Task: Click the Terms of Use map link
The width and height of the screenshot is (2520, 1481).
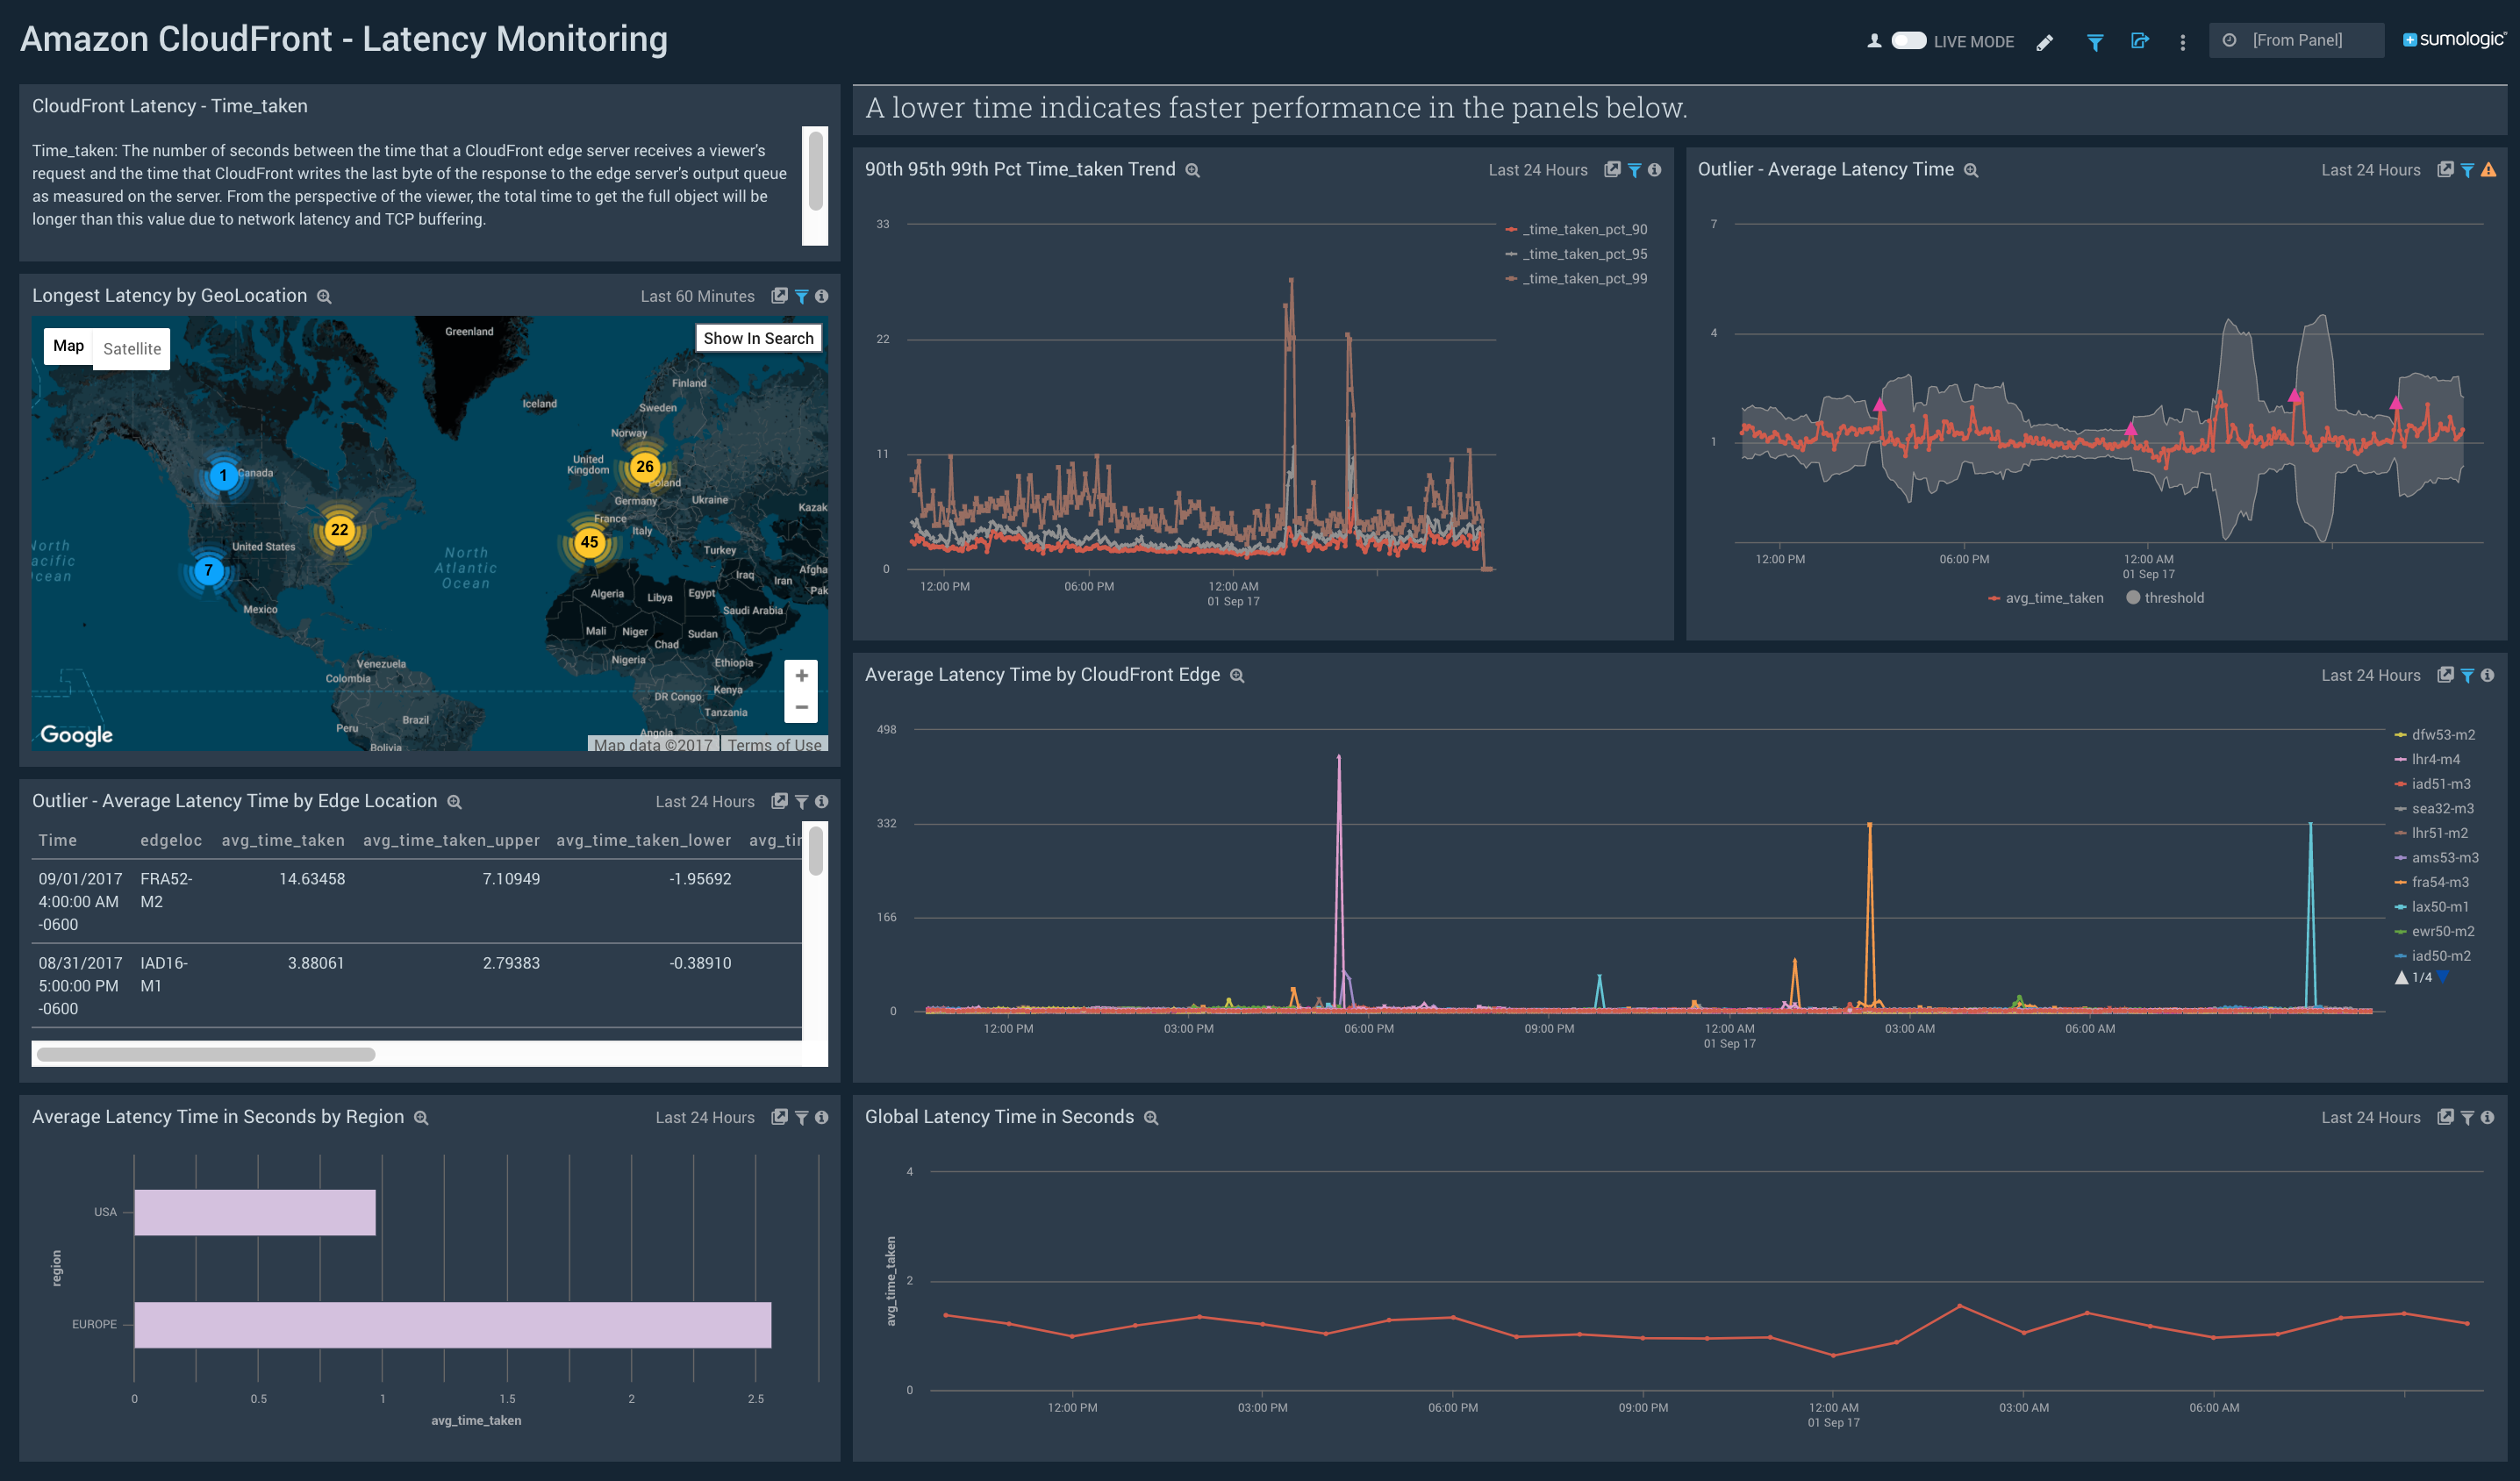Action: pyautogui.click(x=774, y=745)
